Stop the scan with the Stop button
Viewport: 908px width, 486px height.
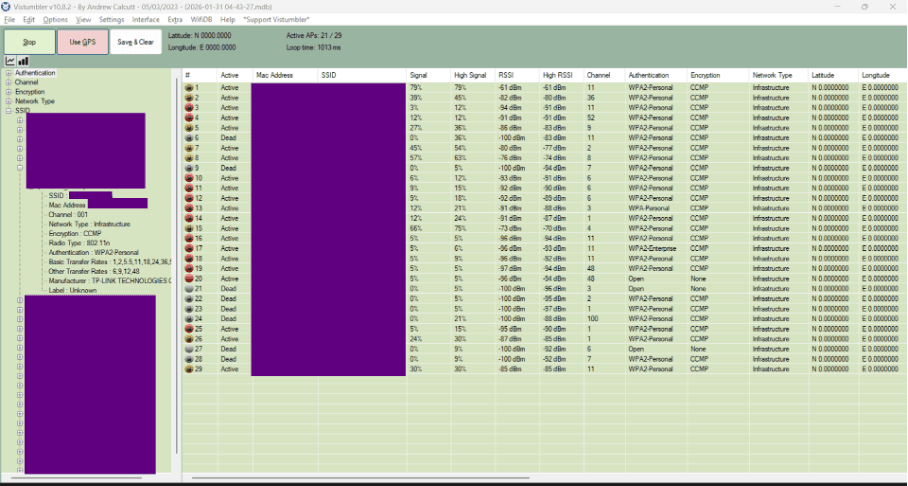(x=30, y=42)
